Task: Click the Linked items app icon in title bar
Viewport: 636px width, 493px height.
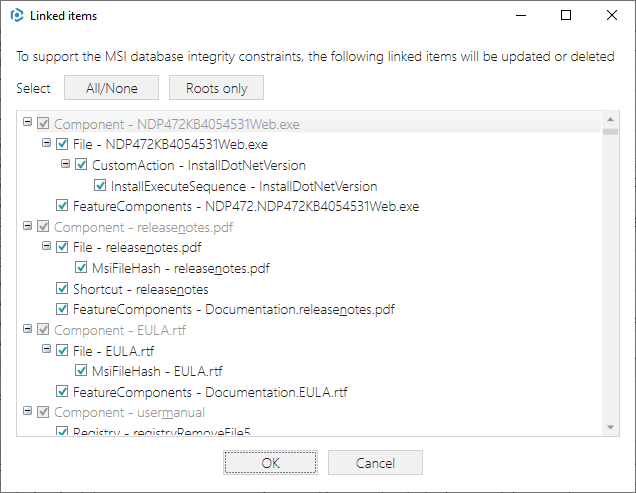Action: tap(17, 15)
